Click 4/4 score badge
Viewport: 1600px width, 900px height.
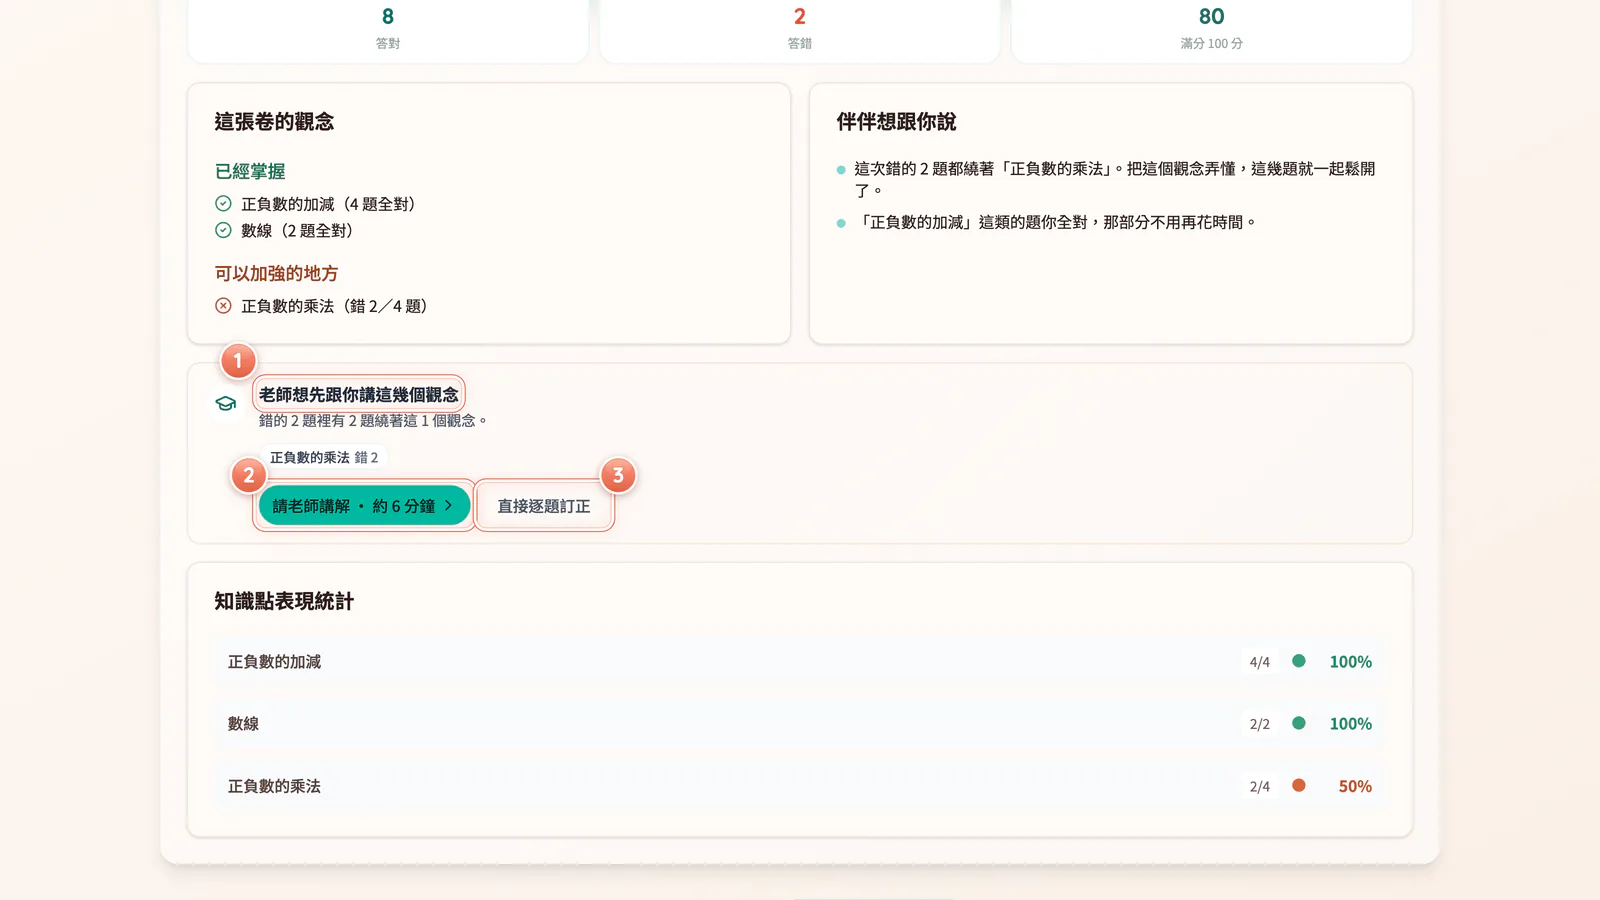(x=1260, y=662)
